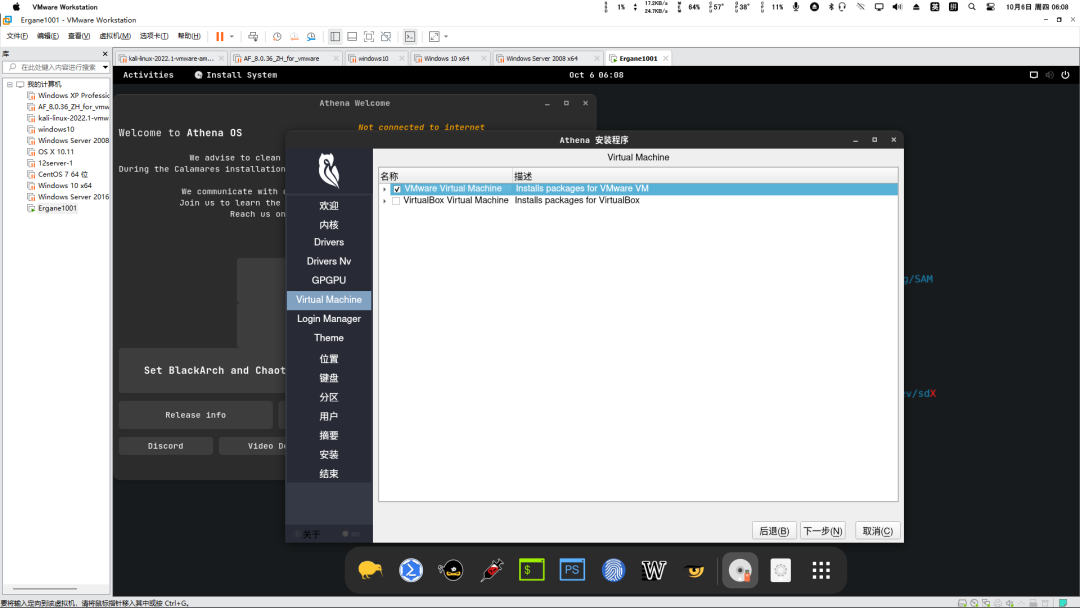Click the GNOME screen icon in top bar
1080x608 pixels.
(x=1034, y=75)
